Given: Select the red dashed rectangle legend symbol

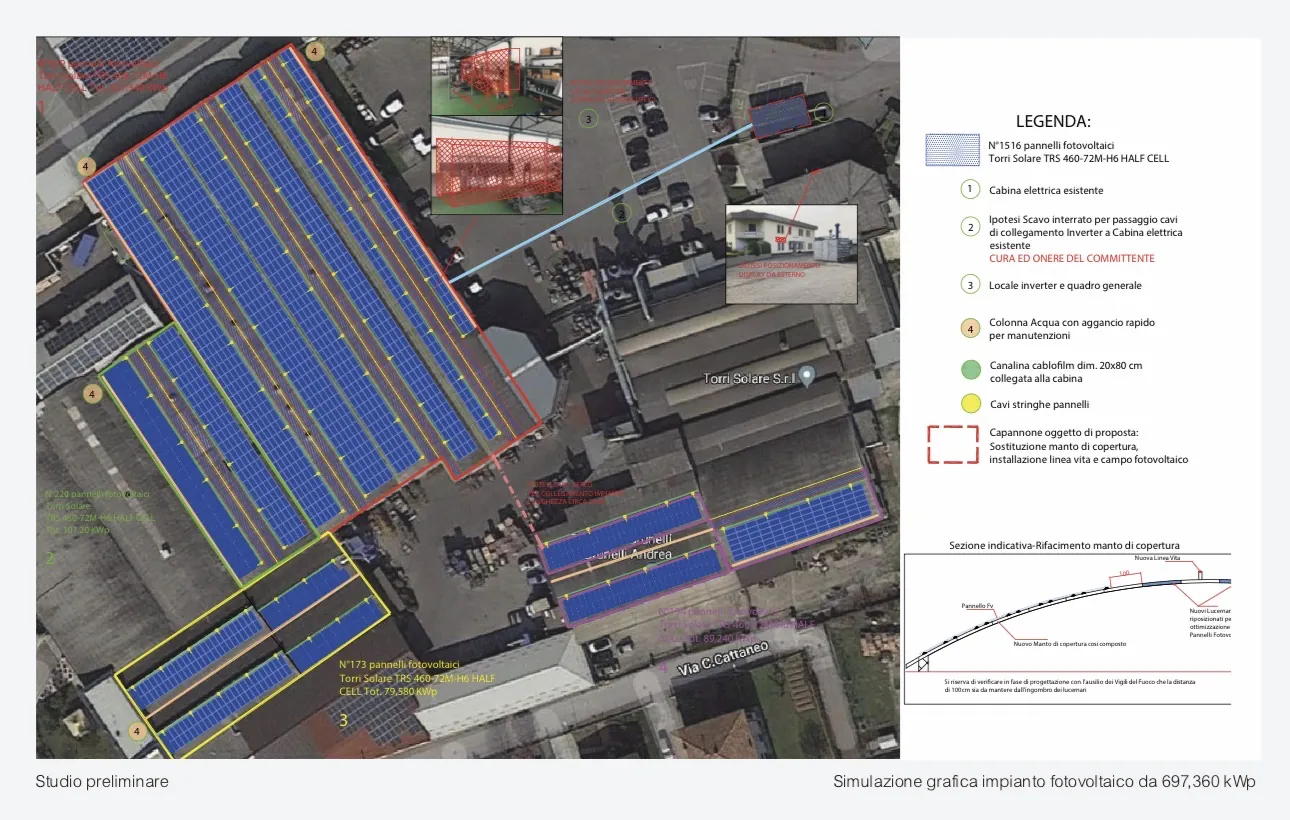Looking at the screenshot, I should click(954, 445).
